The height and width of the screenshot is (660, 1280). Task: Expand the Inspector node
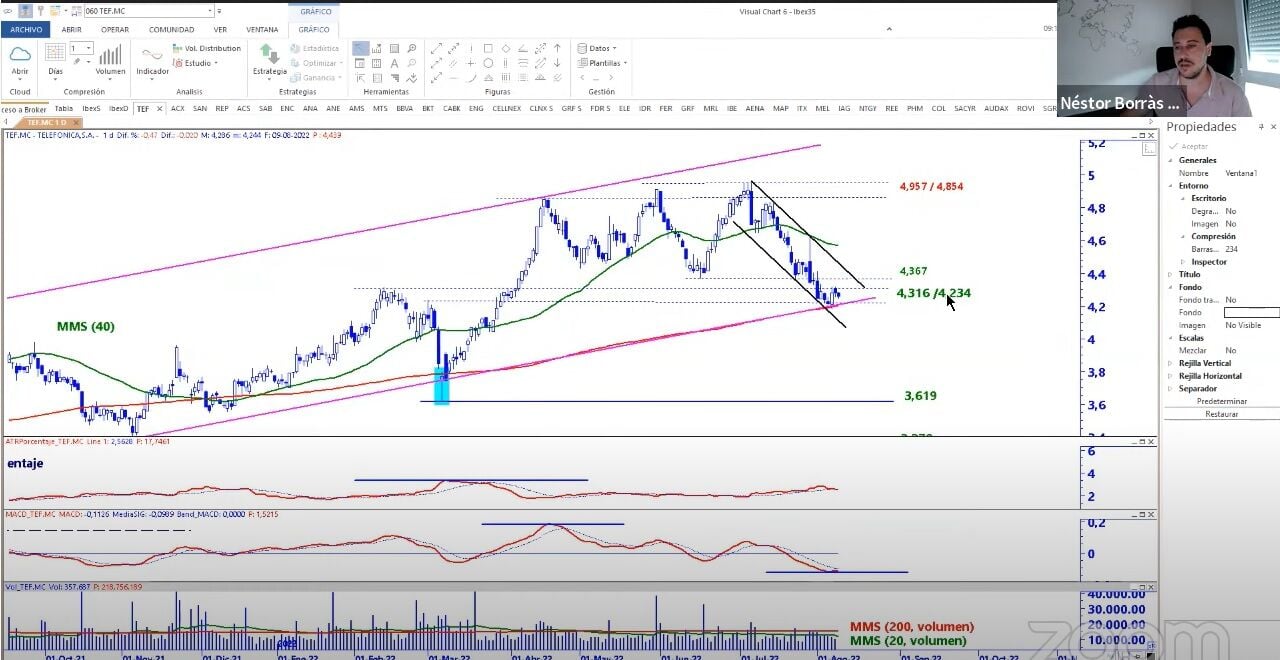coord(1184,262)
